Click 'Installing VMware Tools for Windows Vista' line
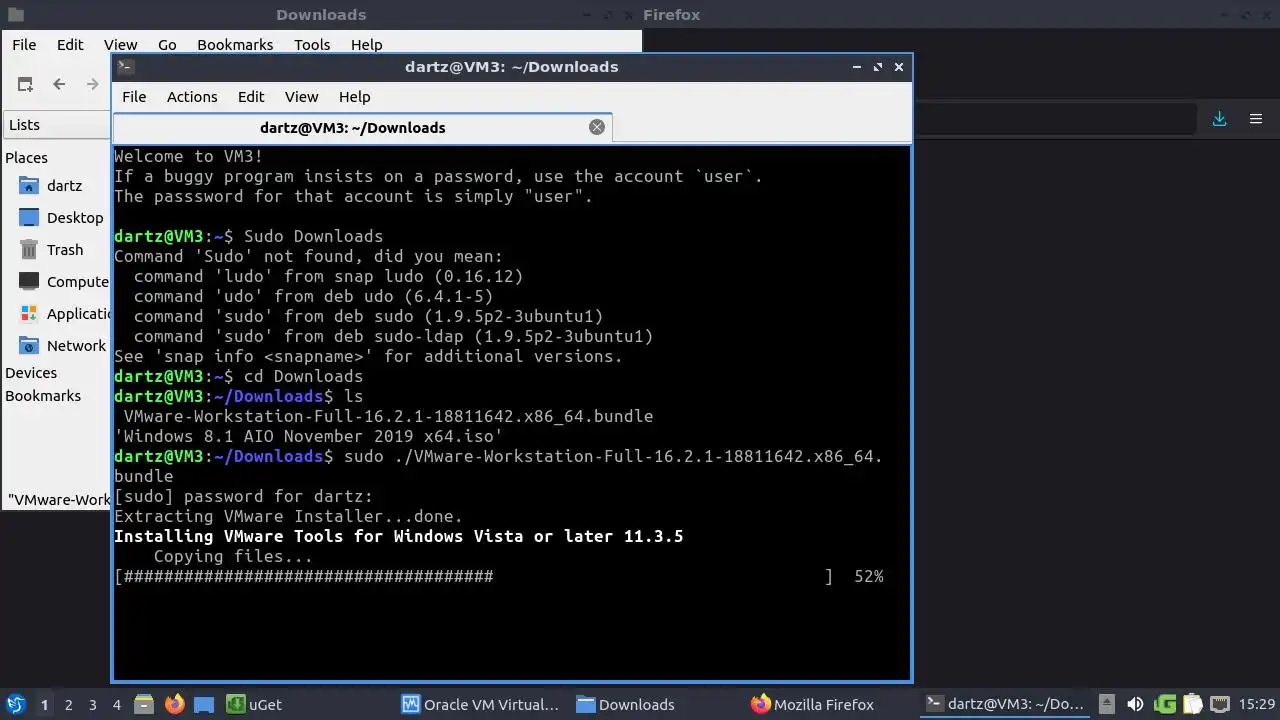 (x=399, y=537)
